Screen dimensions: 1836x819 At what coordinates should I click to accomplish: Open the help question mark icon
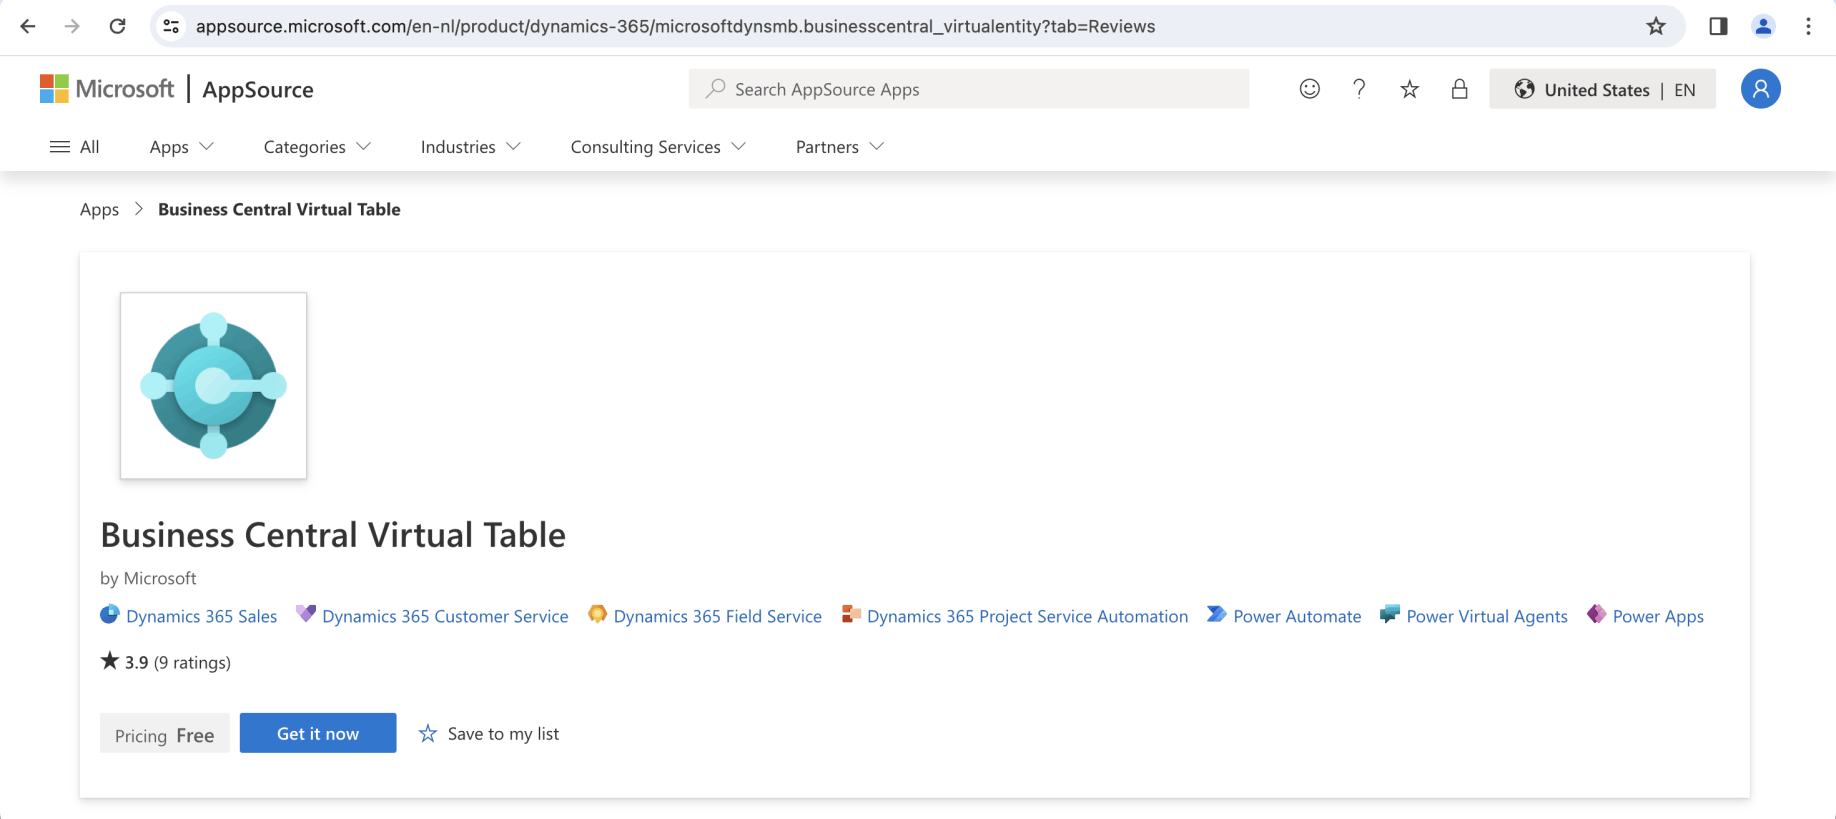pos(1359,89)
